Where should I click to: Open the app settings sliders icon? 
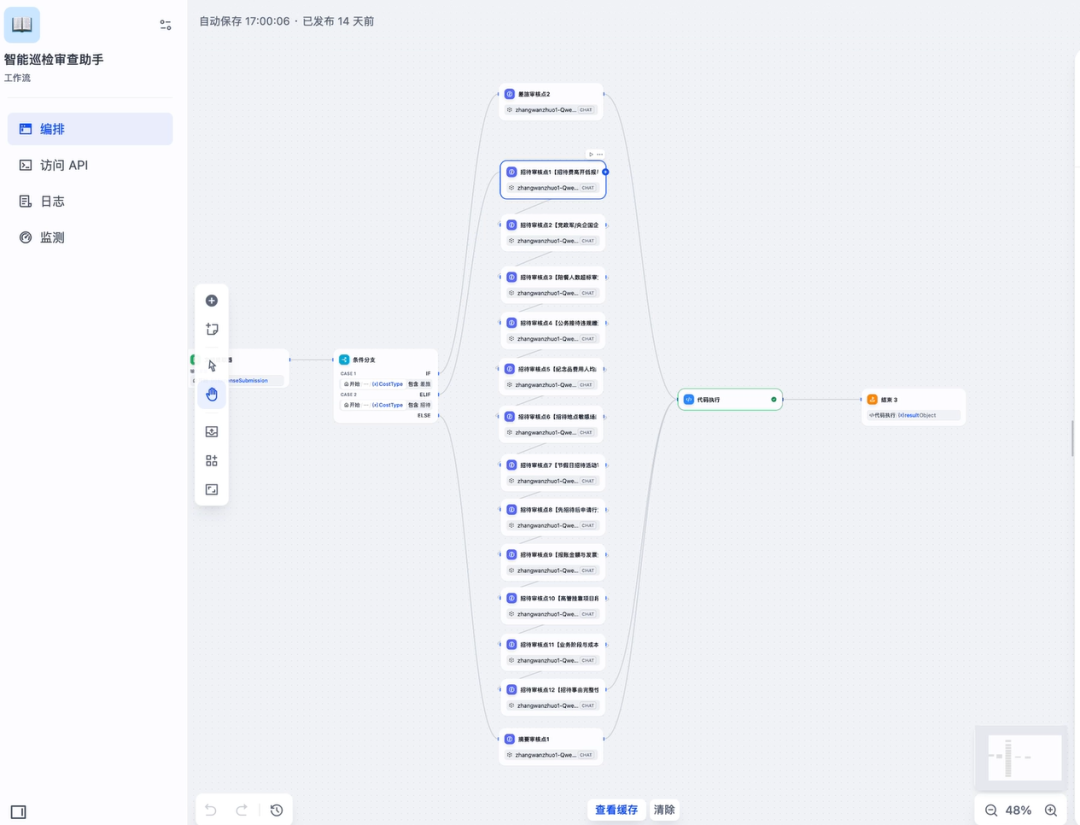(x=166, y=24)
